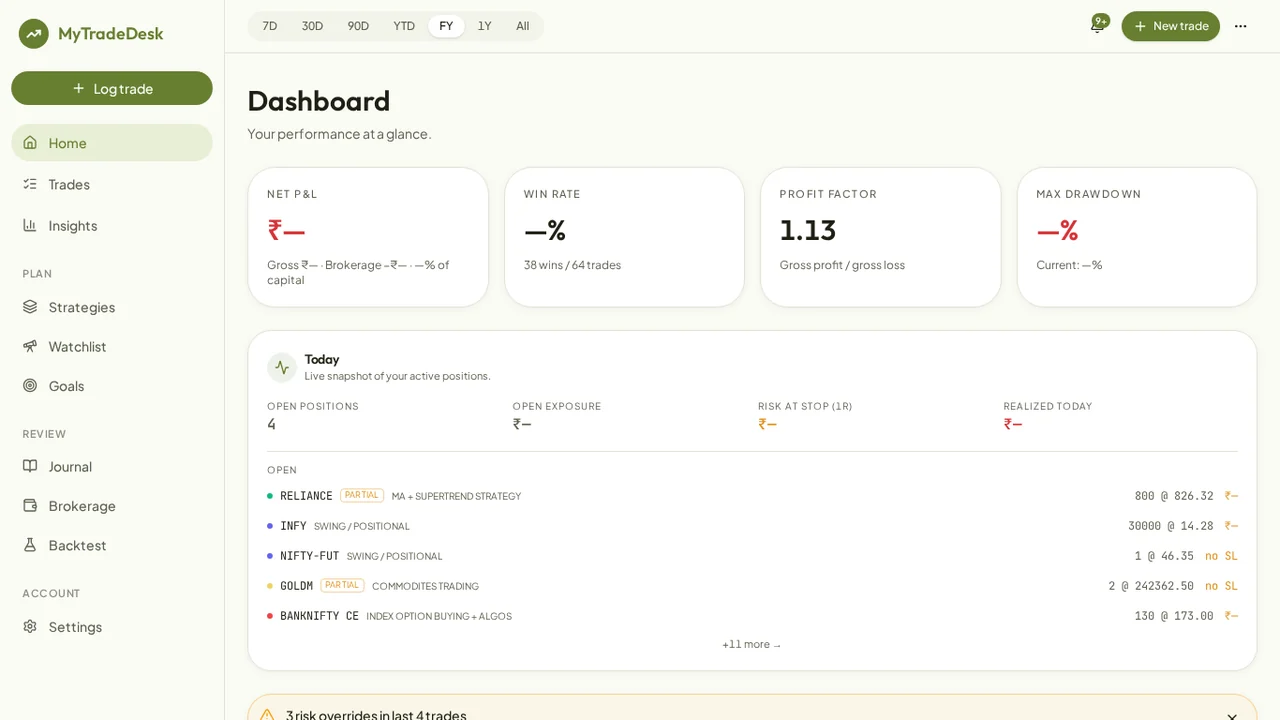
Task: Open the GOLDM position row
Action: (x=752, y=586)
